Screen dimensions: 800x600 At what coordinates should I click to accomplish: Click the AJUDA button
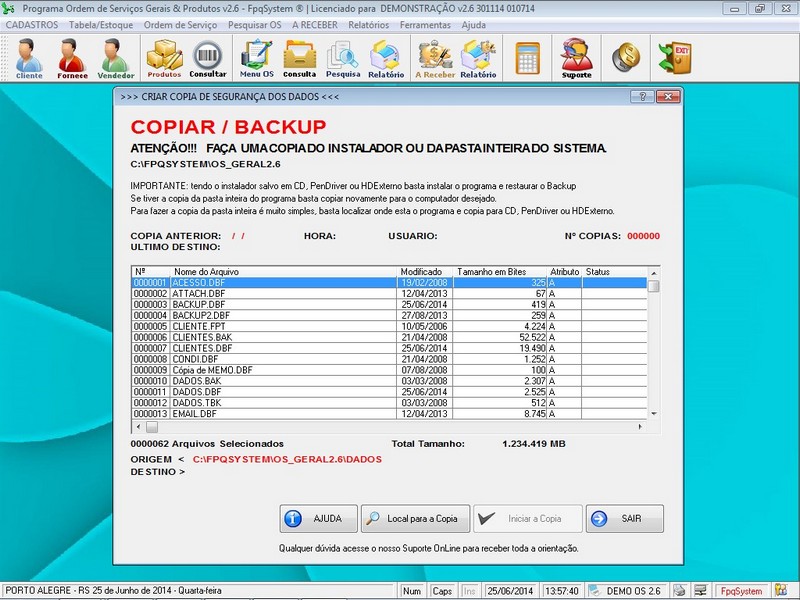[x=318, y=518]
